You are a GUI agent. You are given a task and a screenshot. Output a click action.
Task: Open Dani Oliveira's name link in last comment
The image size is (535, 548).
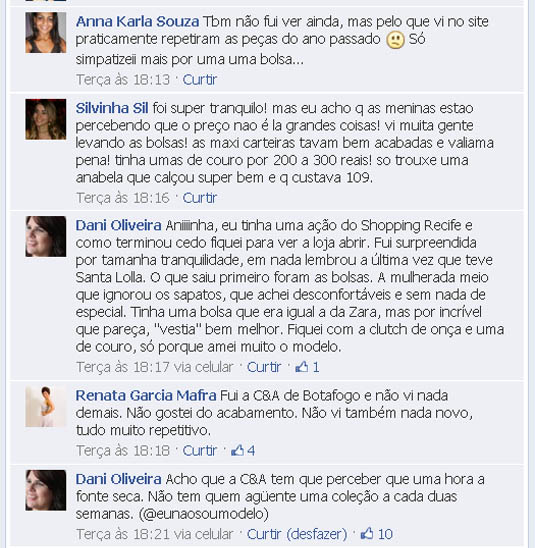pyautogui.click(x=118, y=479)
